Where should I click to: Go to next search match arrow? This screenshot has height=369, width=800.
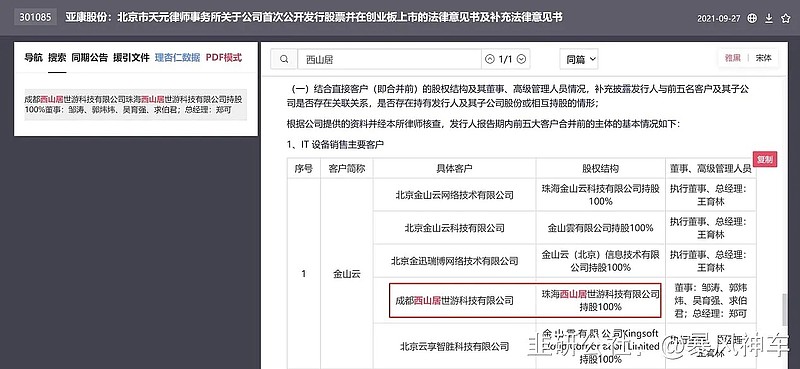coord(521,59)
